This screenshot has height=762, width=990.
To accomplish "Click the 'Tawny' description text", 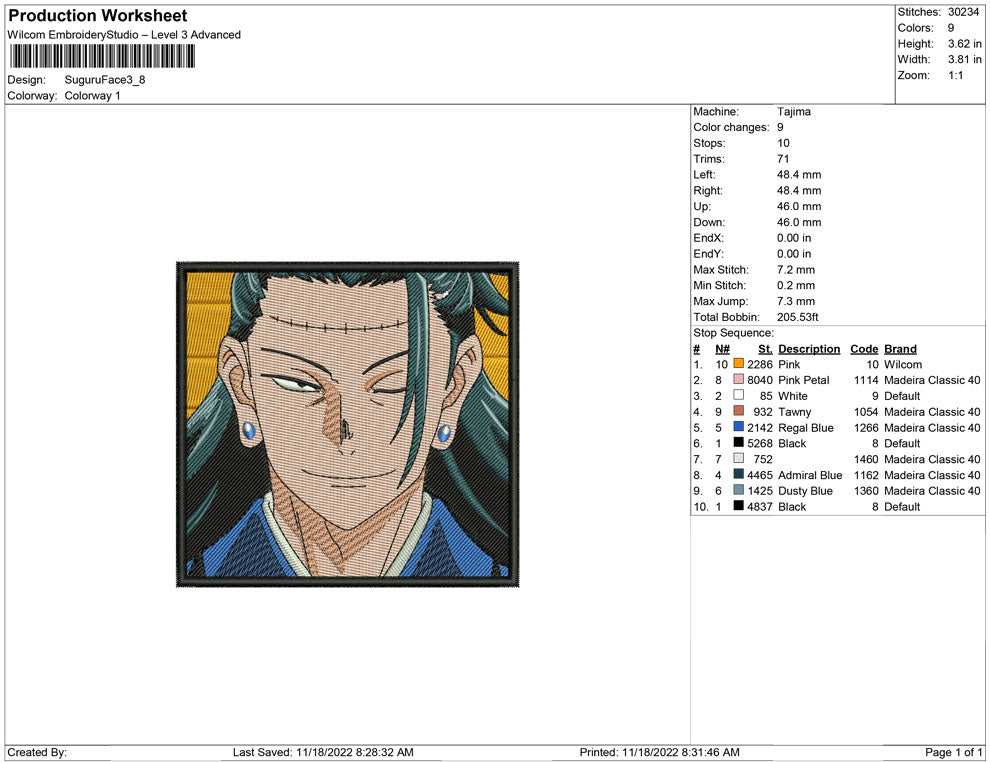I will coord(794,412).
